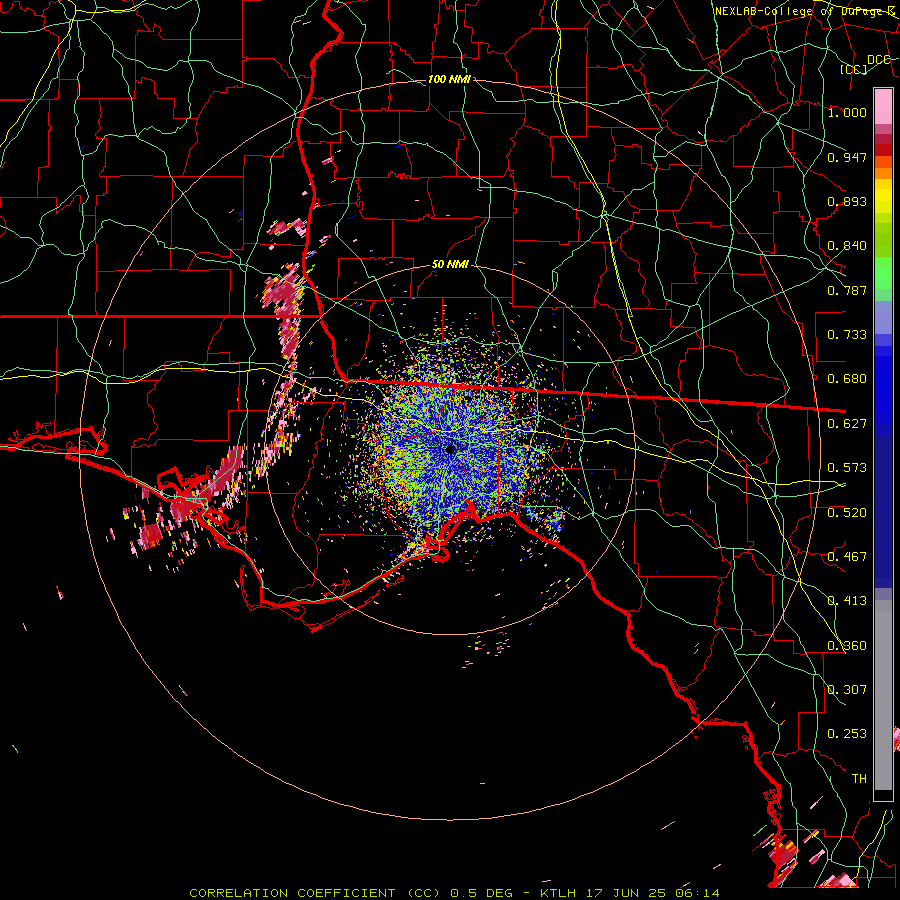Screen dimensions: 900x900
Task: Select the 0.253 scale label
Action: [847, 734]
